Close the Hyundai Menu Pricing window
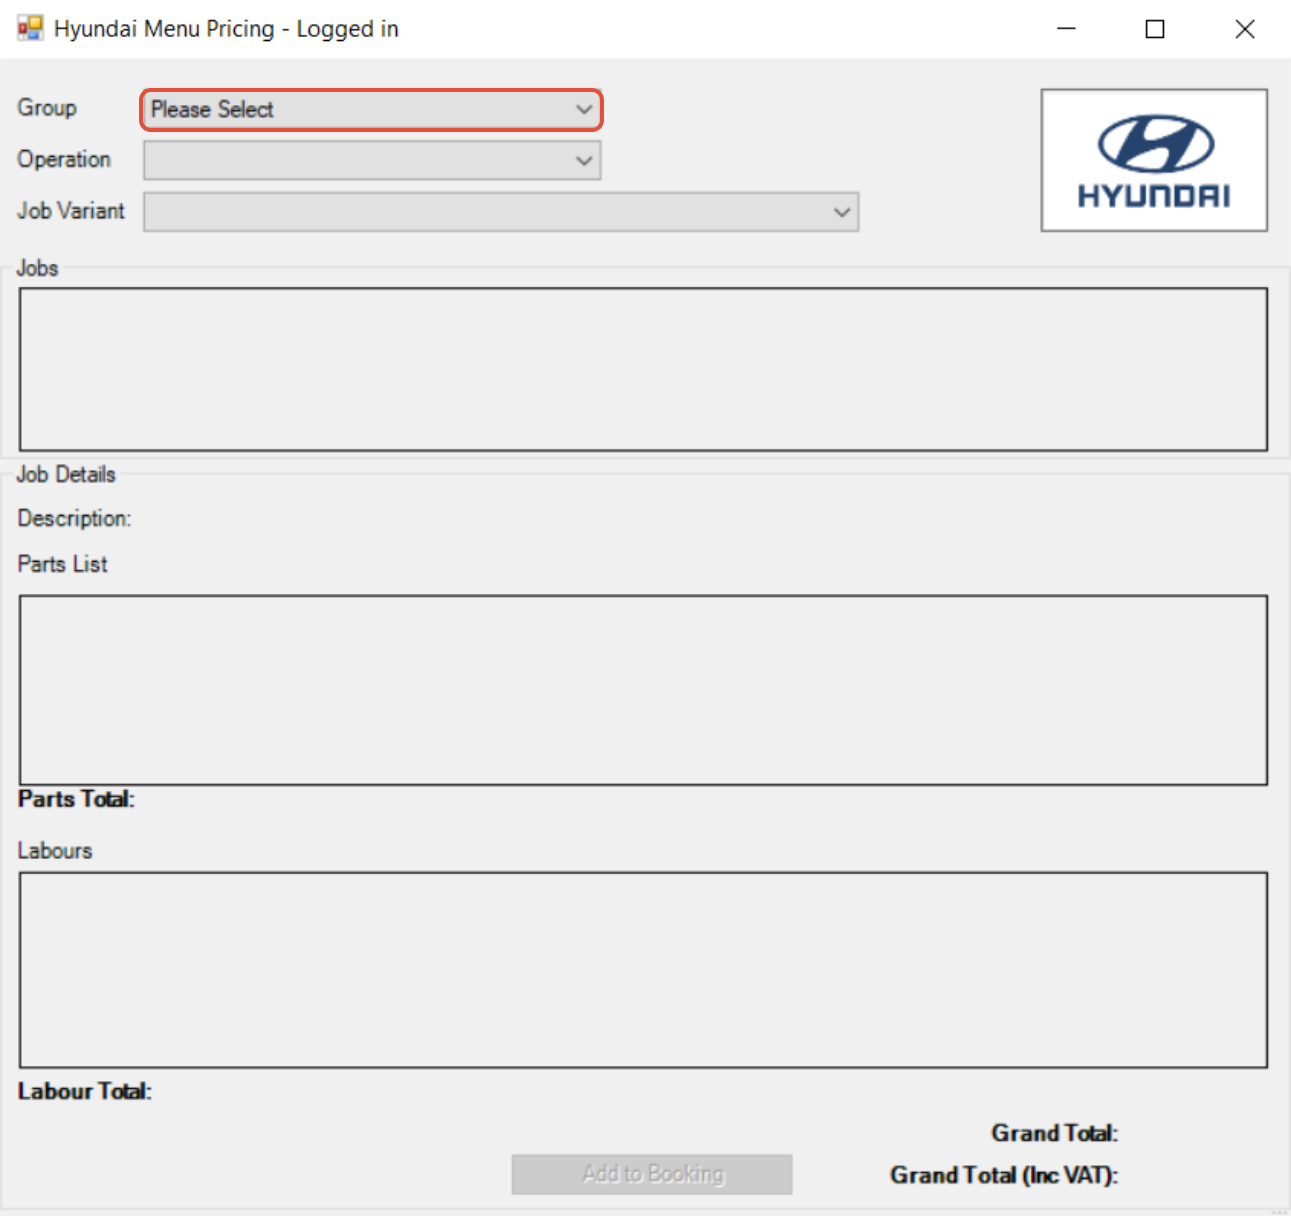The width and height of the screenshot is (1291, 1216). pyautogui.click(x=1245, y=29)
